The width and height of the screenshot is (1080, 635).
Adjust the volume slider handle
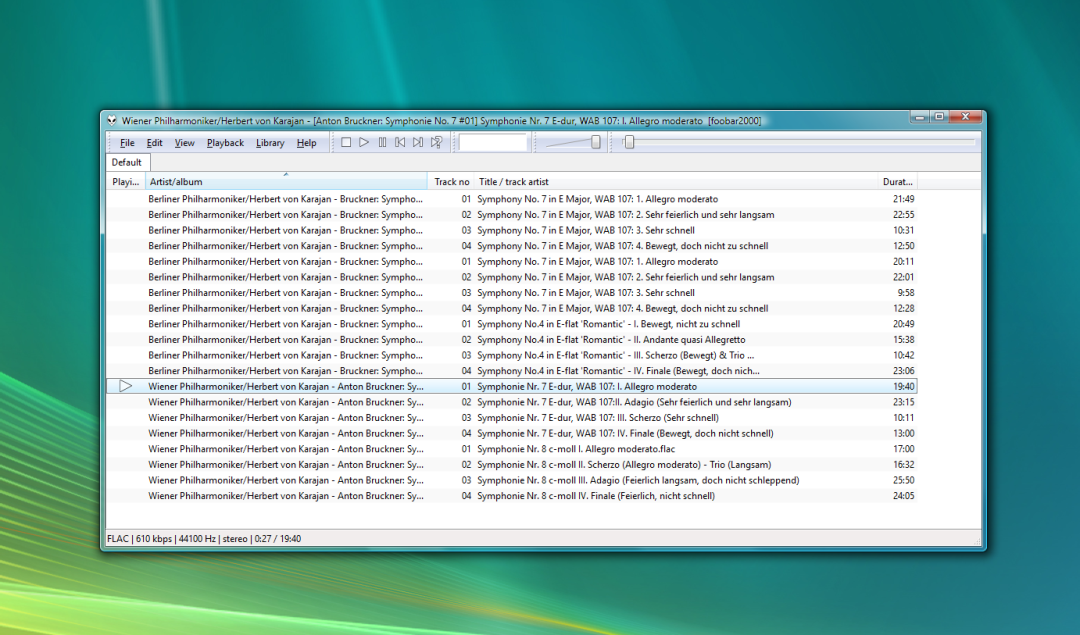pos(596,142)
